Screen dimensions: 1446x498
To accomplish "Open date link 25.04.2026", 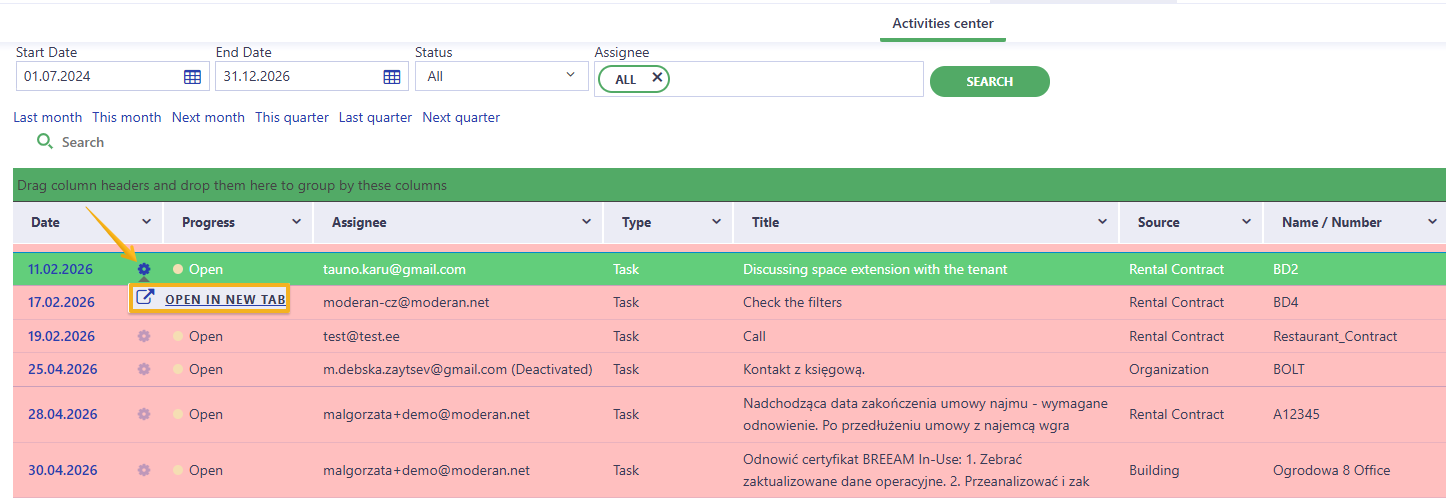I will (62, 369).
